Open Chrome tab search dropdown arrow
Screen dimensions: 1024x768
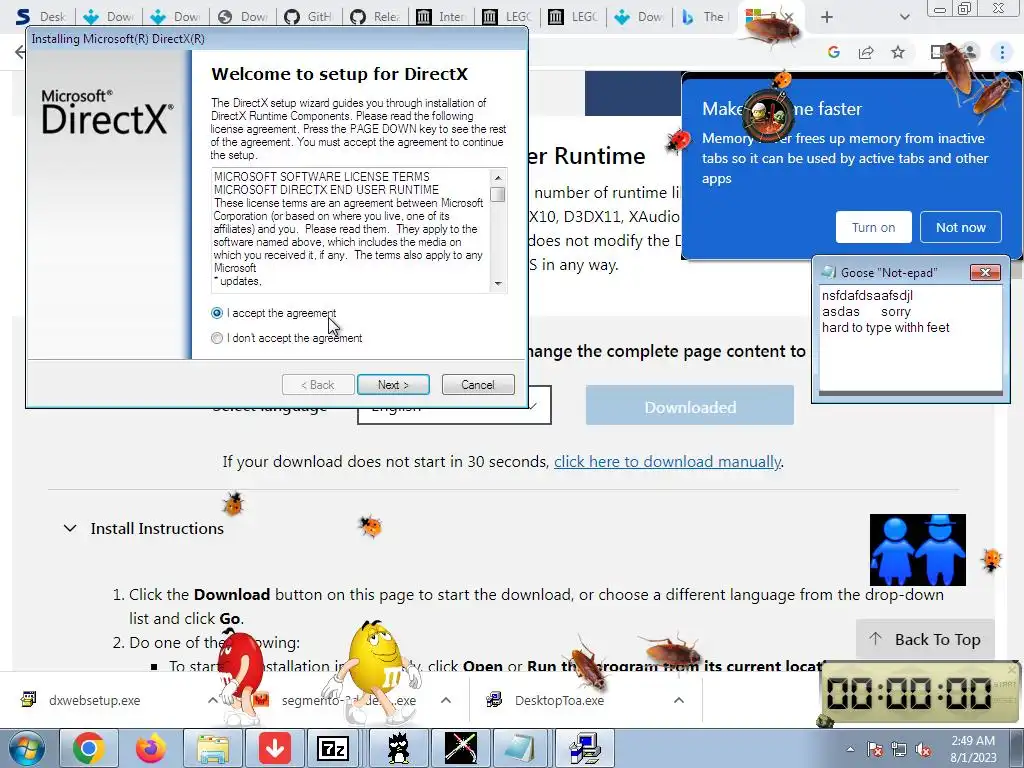904,17
